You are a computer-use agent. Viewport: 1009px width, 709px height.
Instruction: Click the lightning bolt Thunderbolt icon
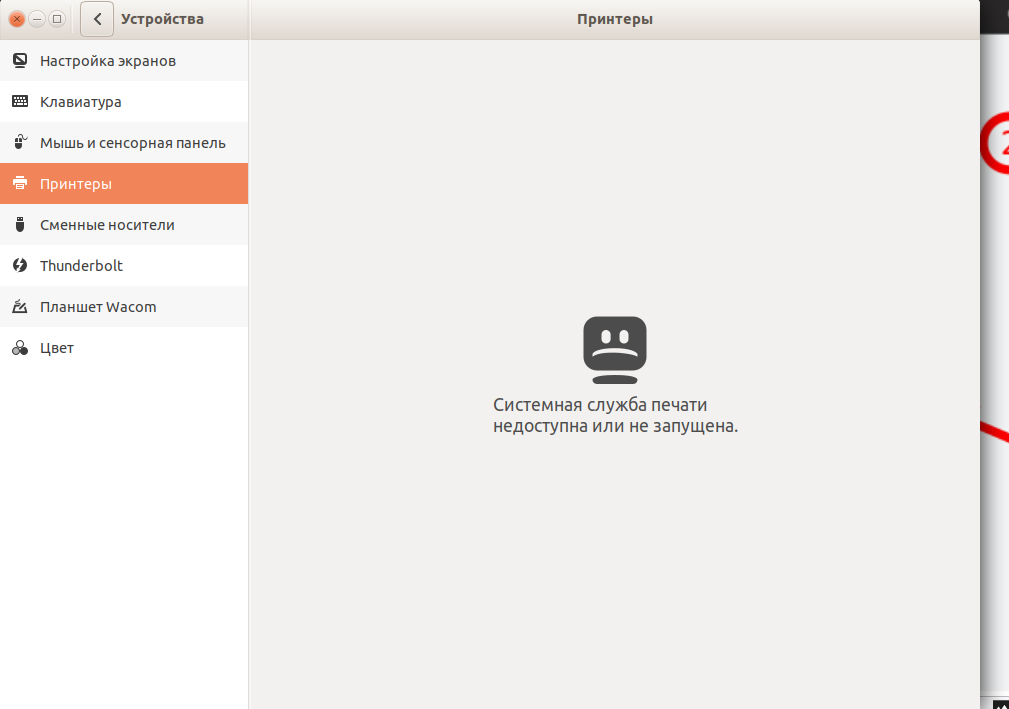pos(19,266)
